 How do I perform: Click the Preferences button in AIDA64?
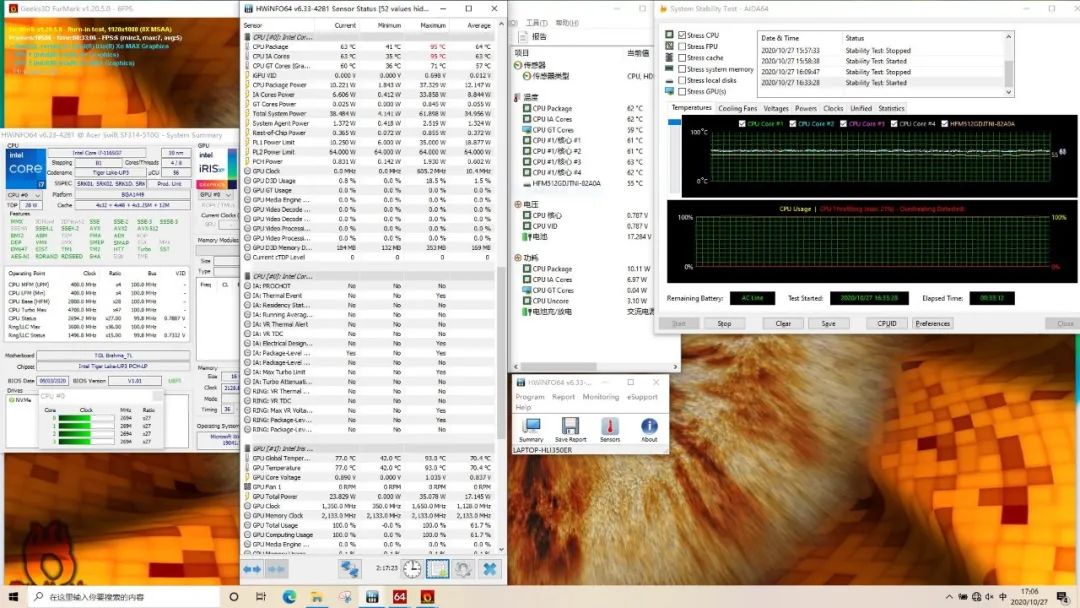point(932,323)
